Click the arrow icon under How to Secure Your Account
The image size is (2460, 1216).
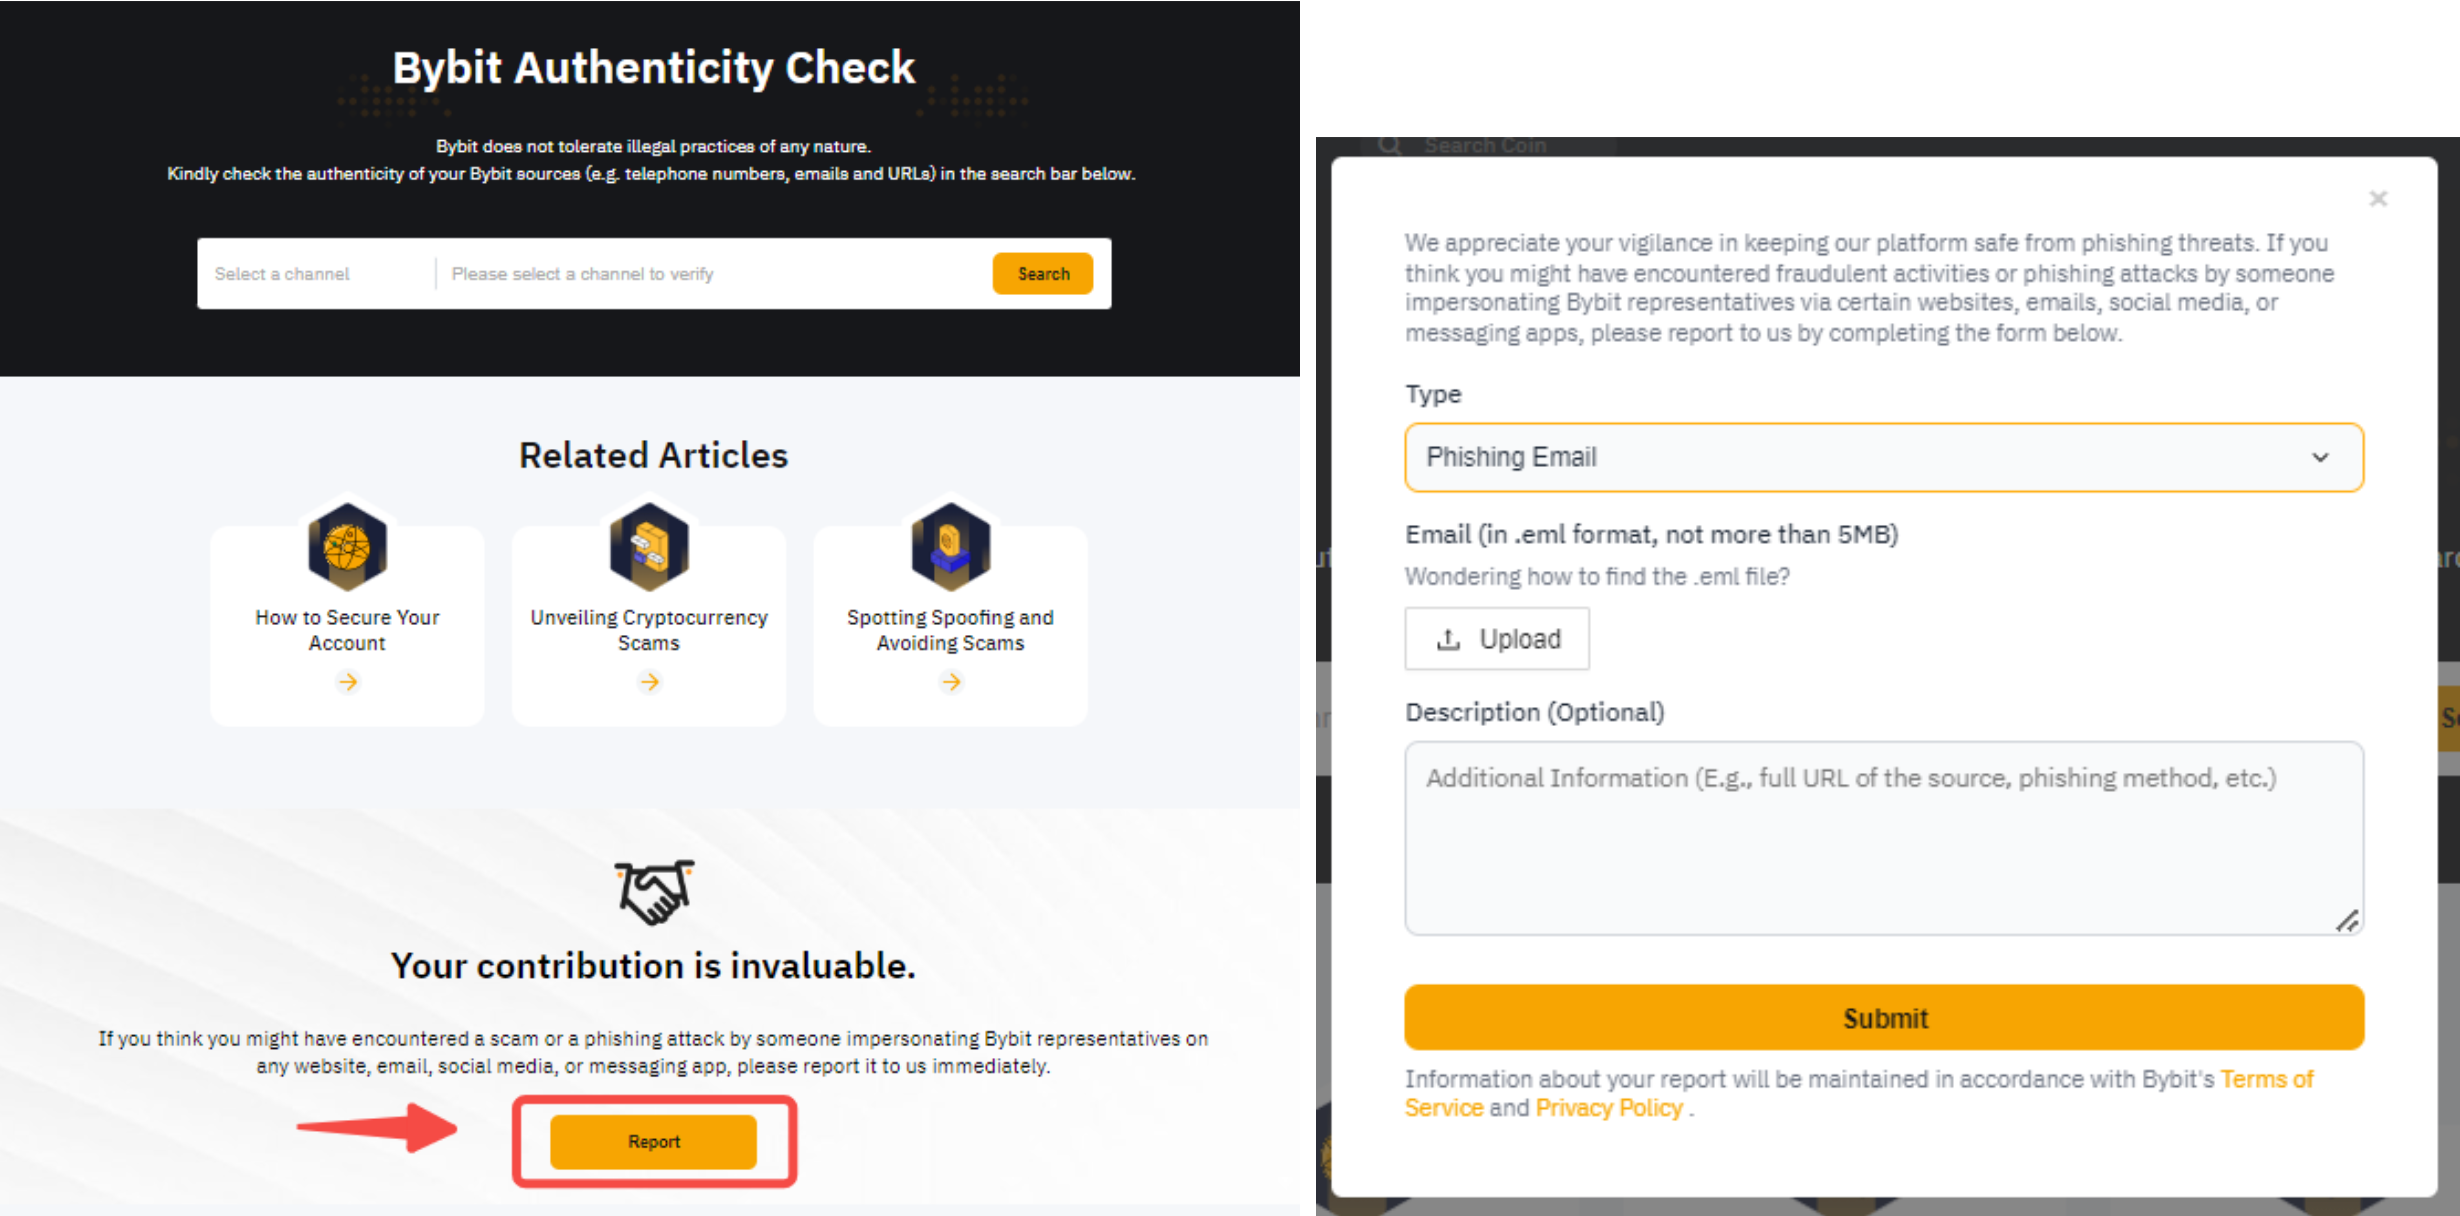(347, 681)
